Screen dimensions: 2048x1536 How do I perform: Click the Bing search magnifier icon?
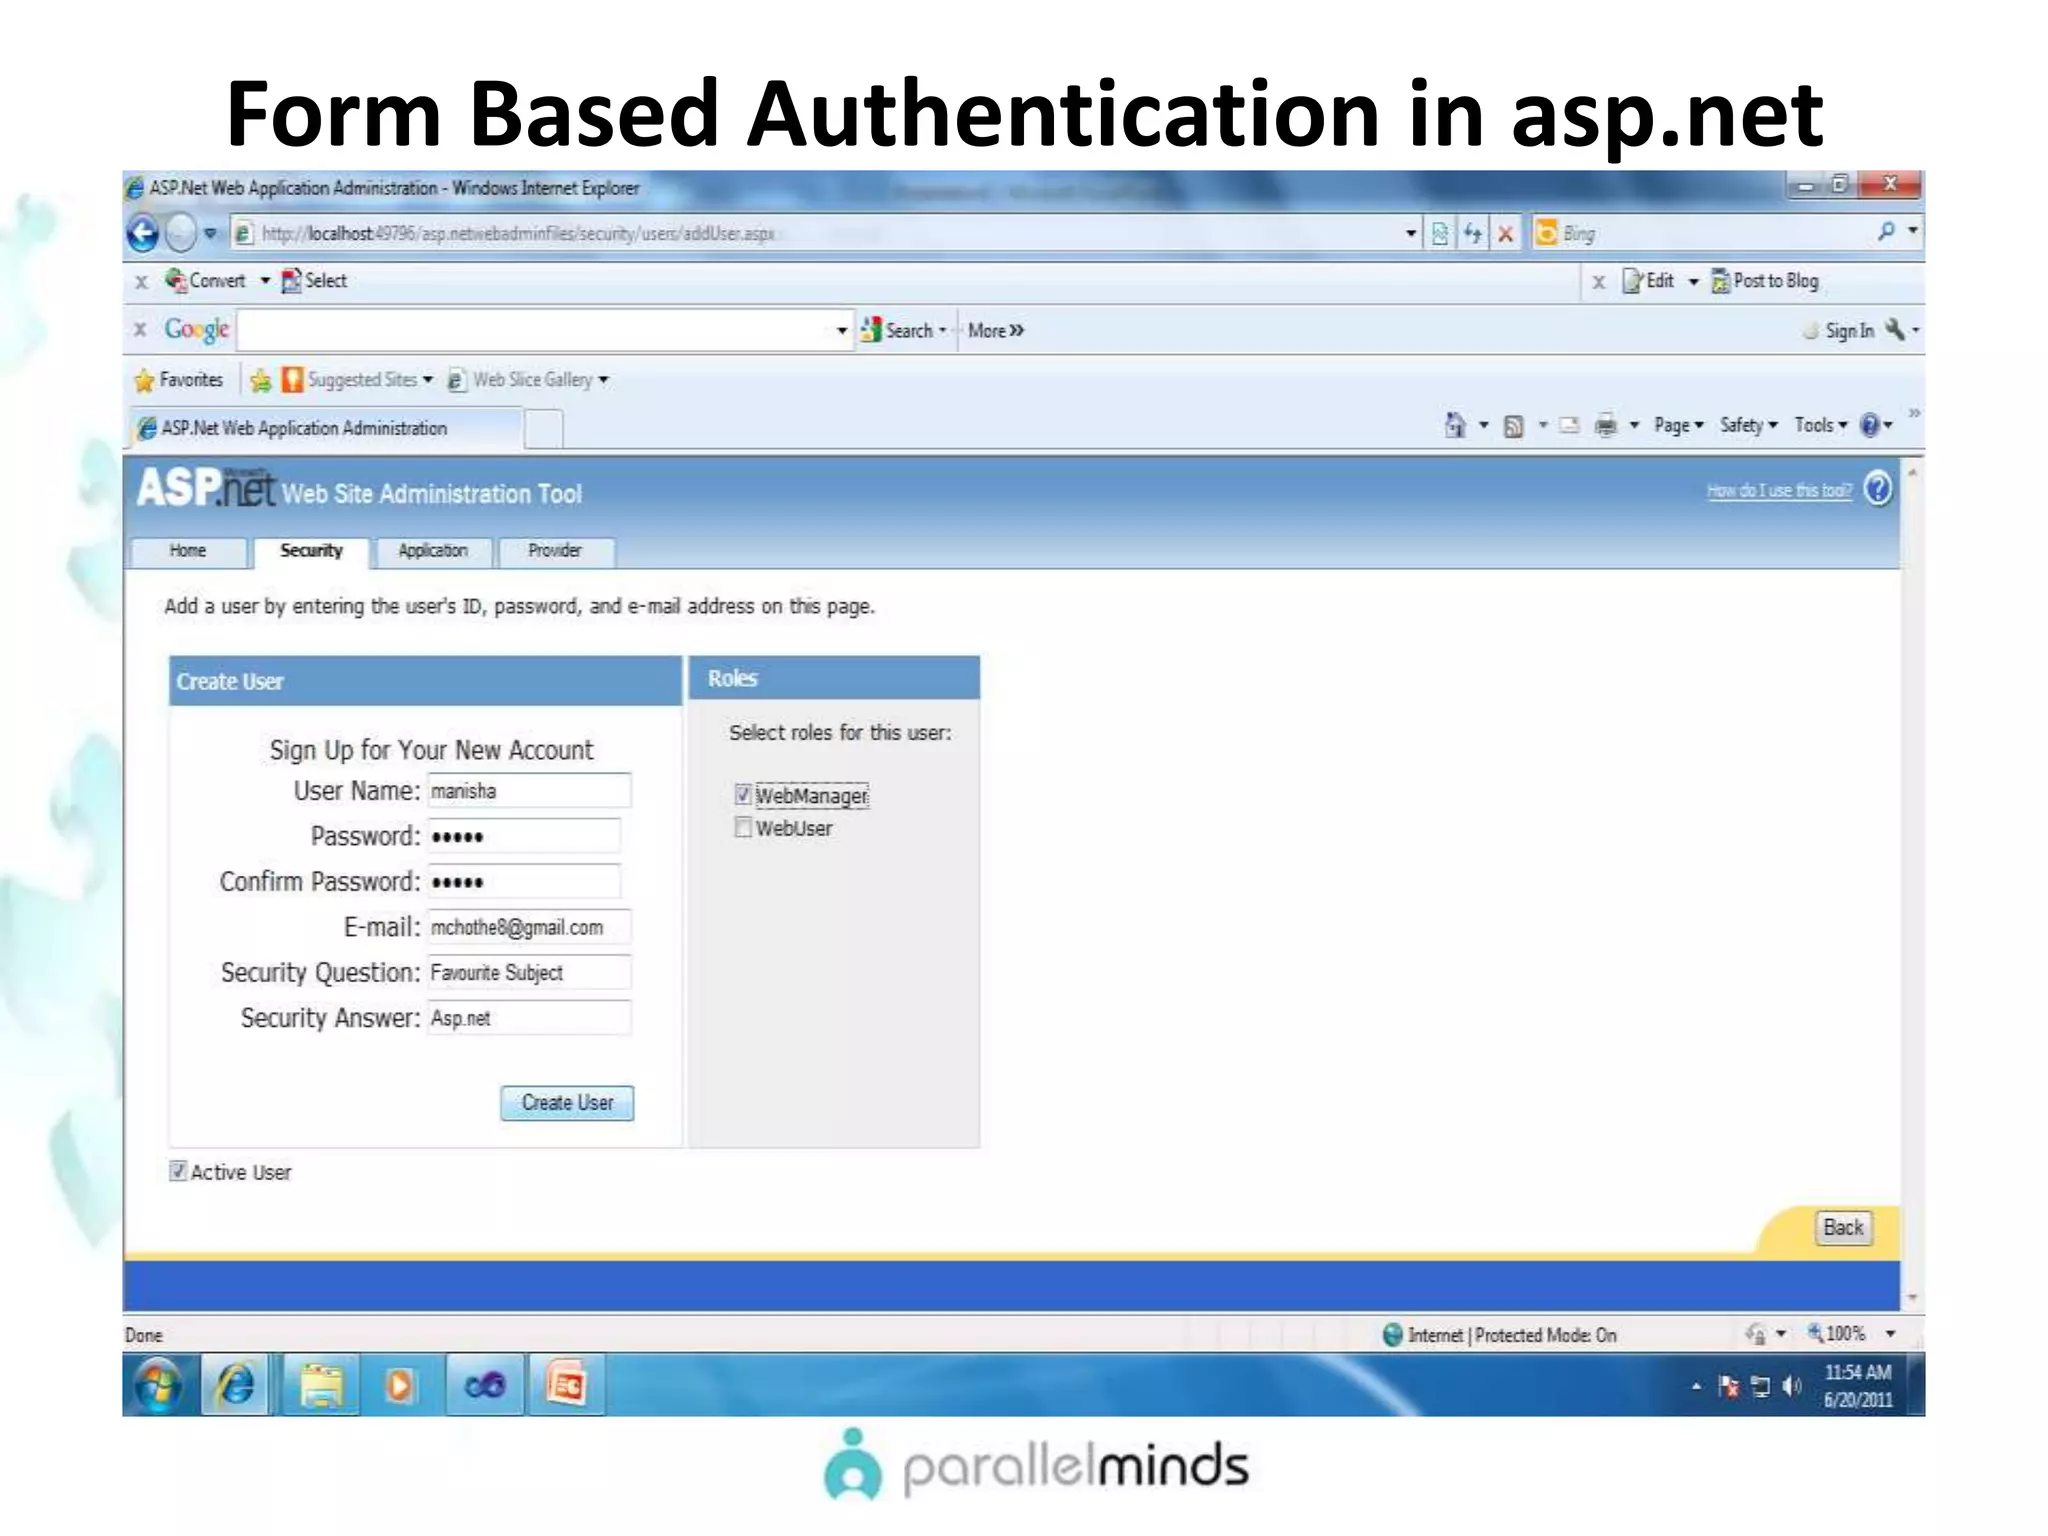1885,232
